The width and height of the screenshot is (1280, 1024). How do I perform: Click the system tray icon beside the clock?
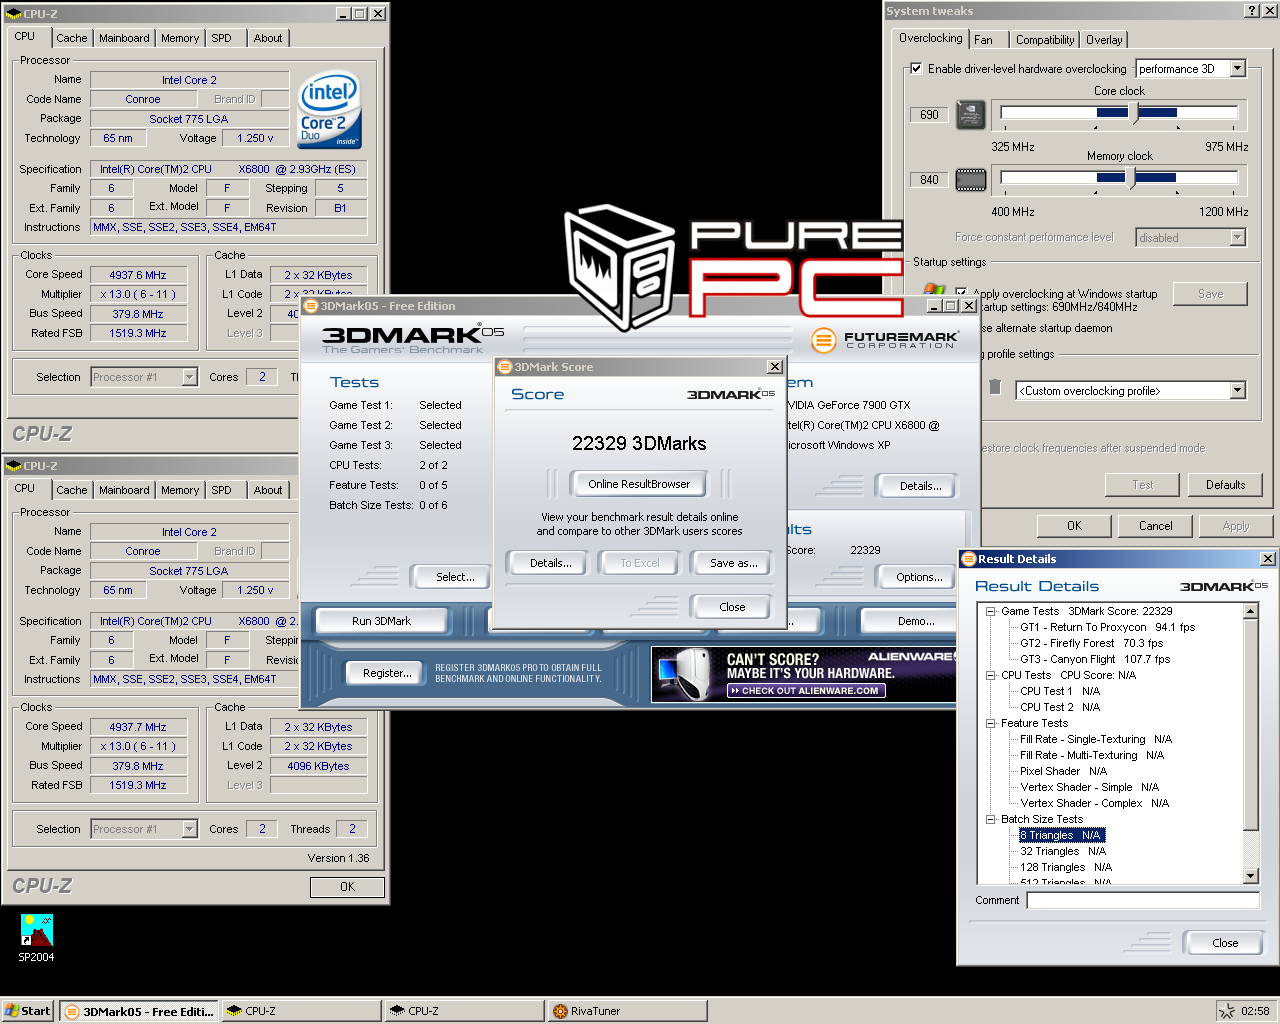click(x=1226, y=1011)
